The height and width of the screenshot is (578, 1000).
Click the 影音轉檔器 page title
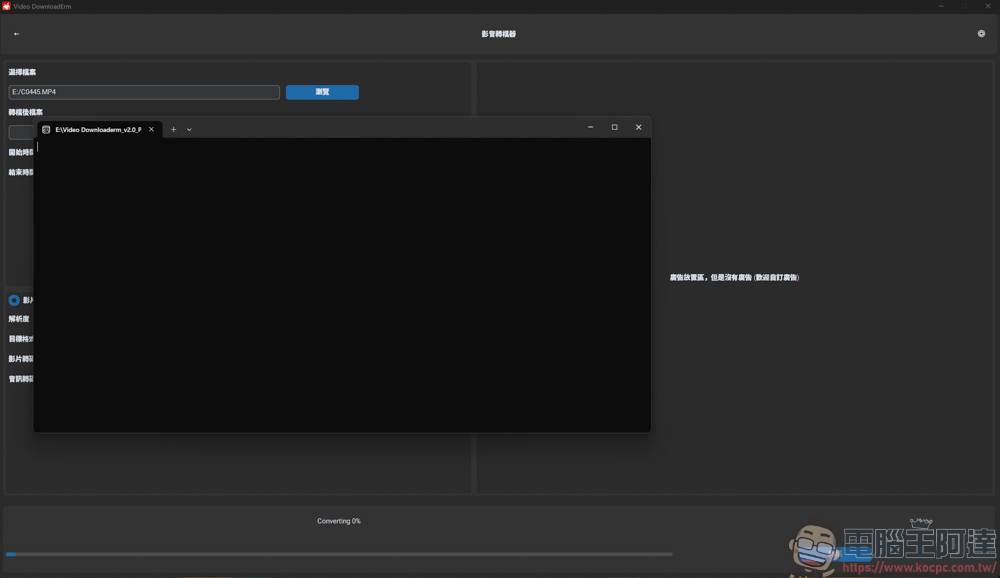click(499, 34)
